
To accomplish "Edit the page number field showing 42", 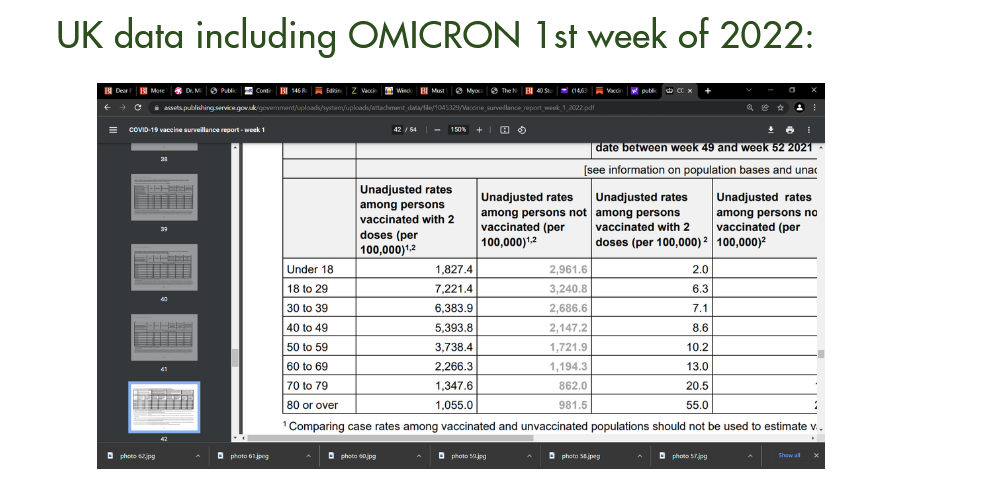I will tap(398, 130).
